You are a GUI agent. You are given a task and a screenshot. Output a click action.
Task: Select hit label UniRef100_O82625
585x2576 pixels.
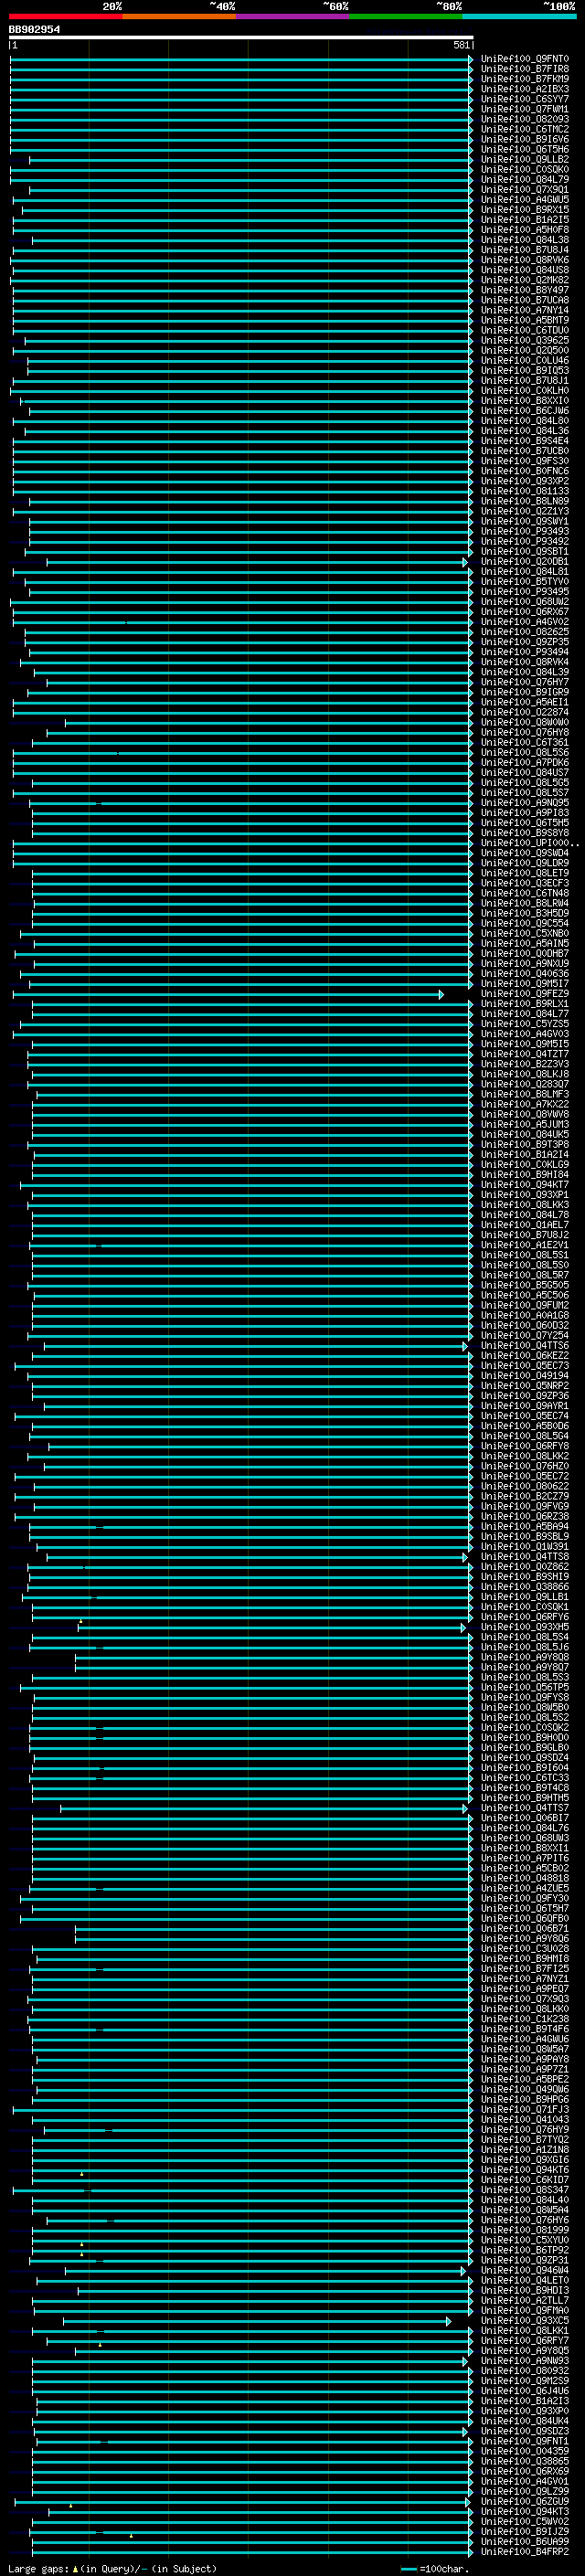click(x=525, y=632)
